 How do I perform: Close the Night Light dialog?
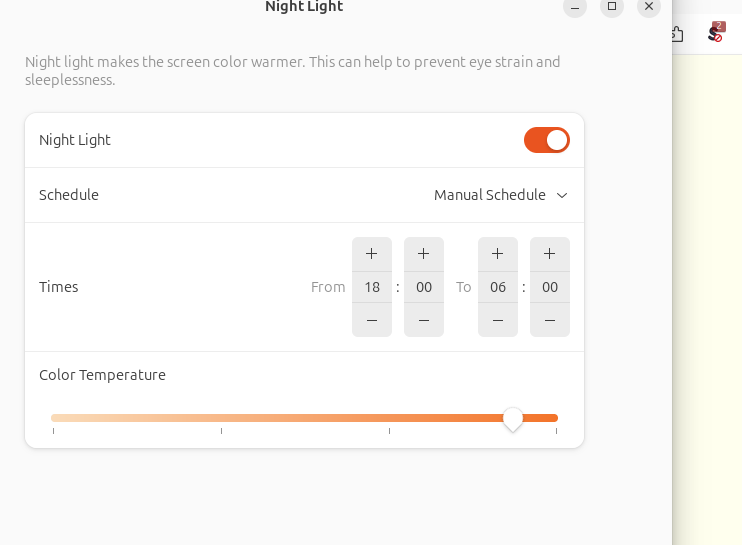(x=649, y=7)
